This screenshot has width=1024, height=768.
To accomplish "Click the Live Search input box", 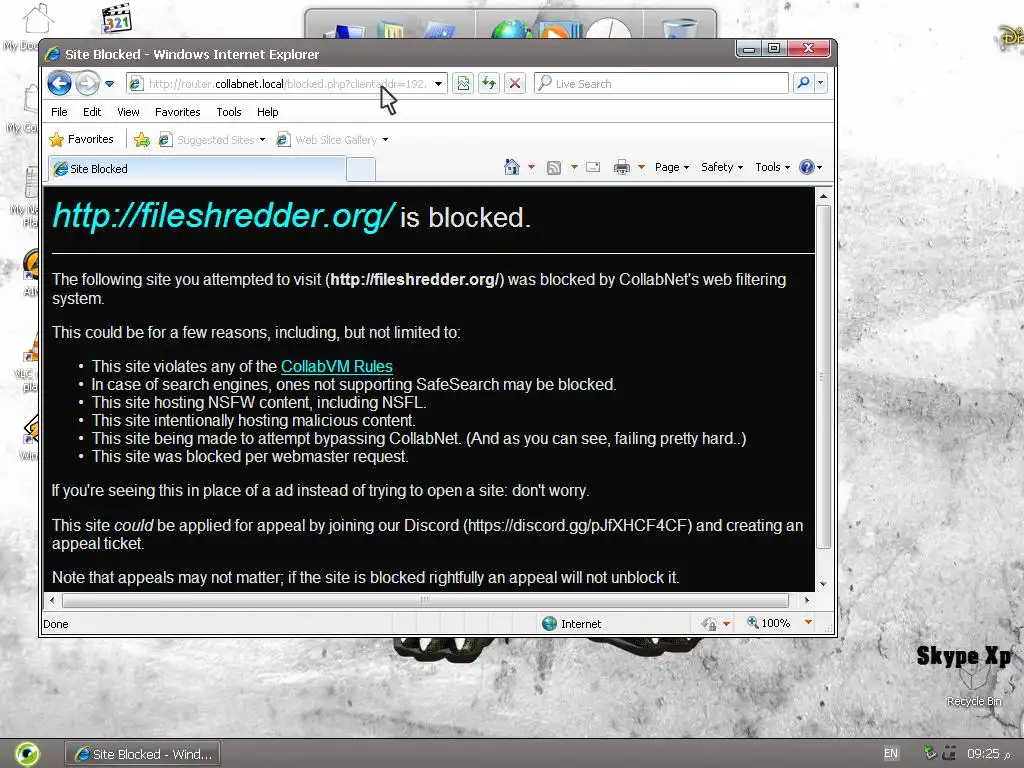I will click(x=661, y=84).
